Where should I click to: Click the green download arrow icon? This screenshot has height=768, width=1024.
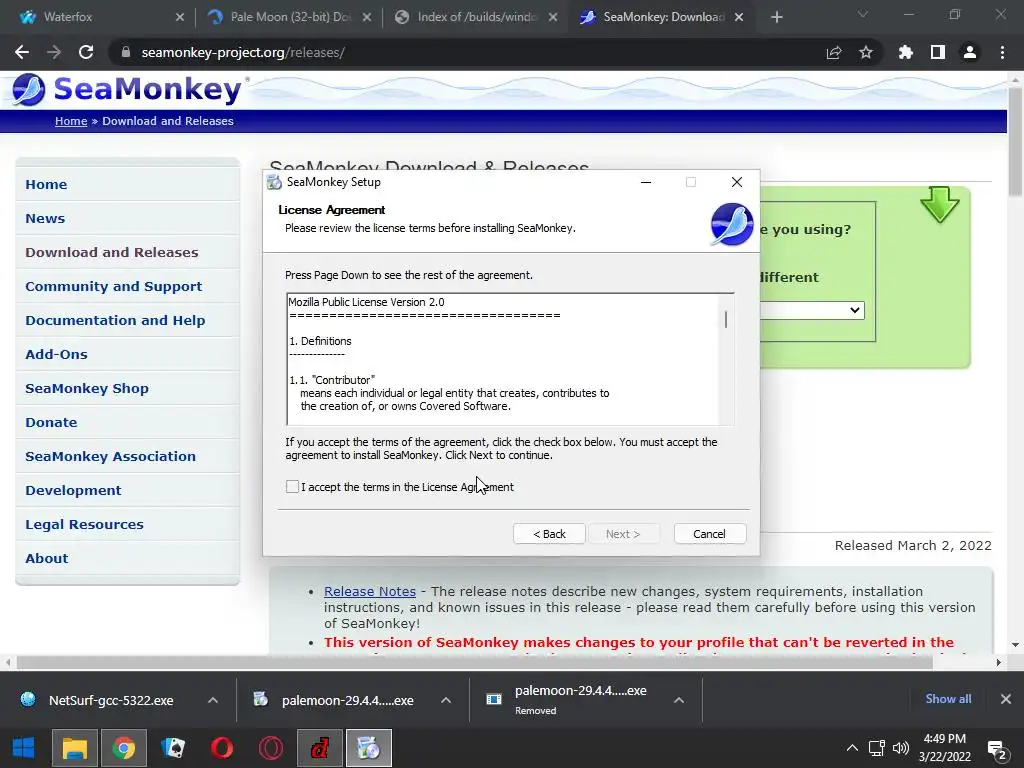pyautogui.click(x=939, y=205)
